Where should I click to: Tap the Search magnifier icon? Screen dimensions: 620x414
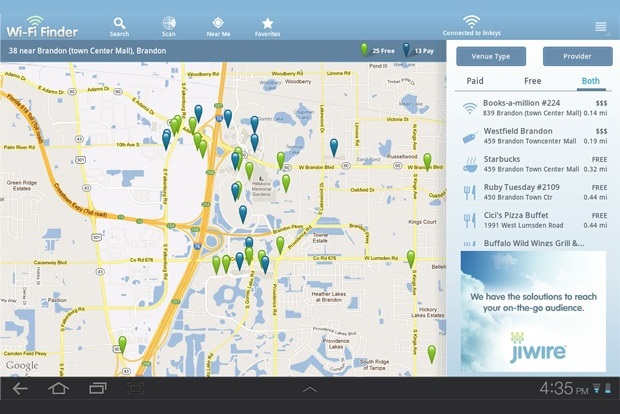coord(119,24)
